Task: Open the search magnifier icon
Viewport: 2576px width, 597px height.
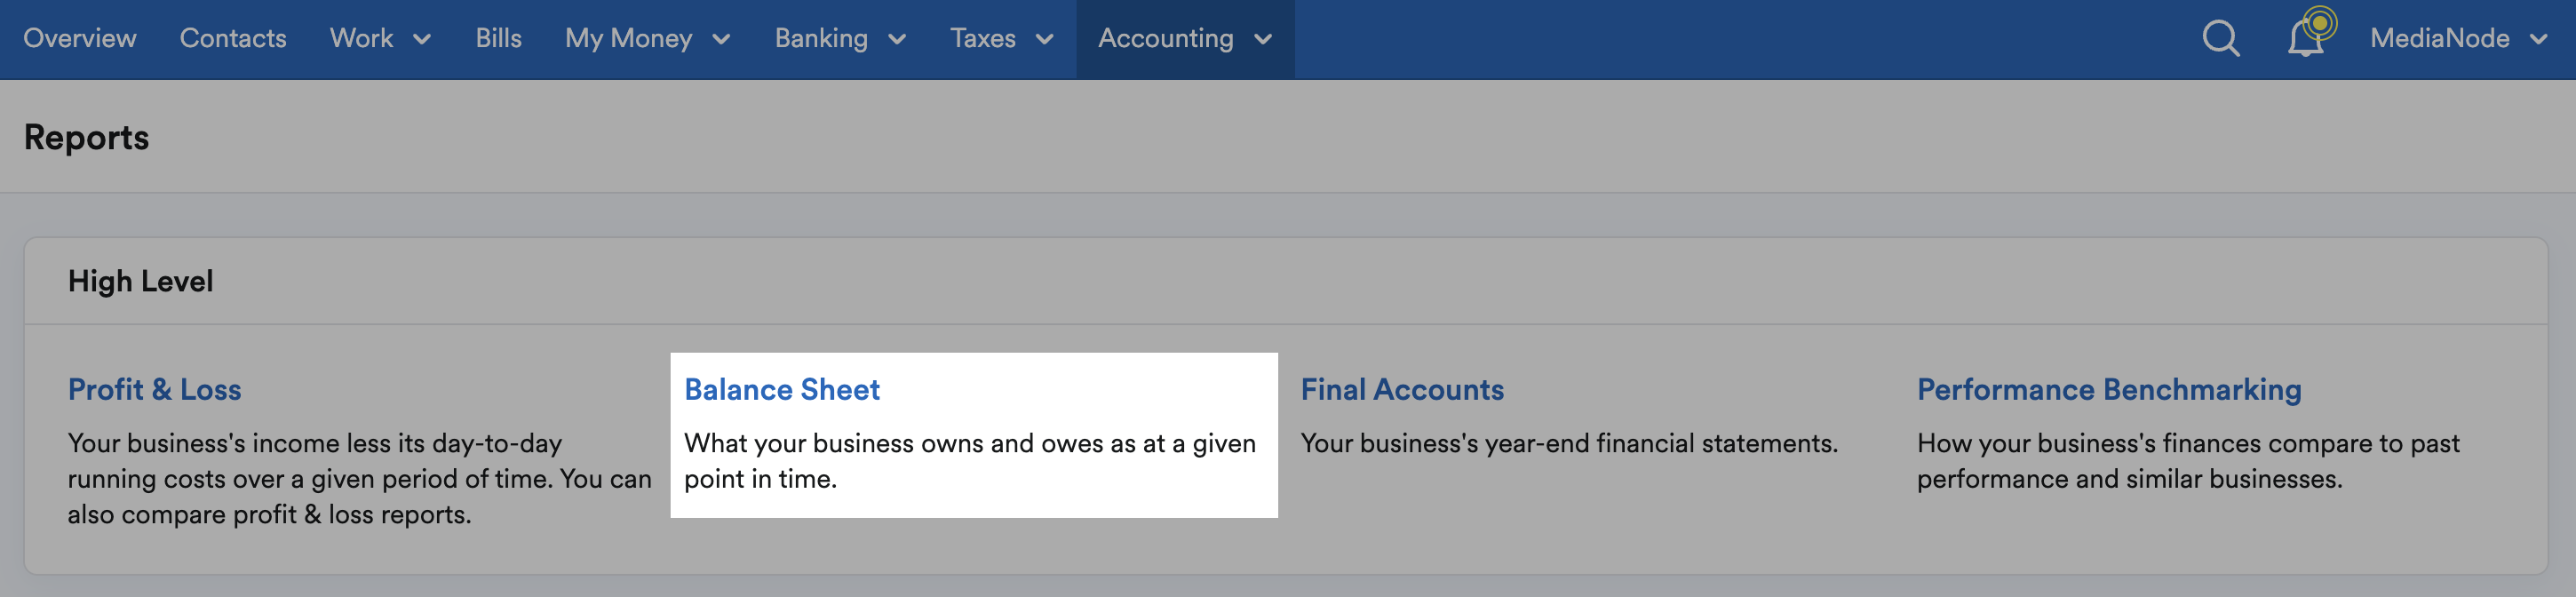Action: point(2221,39)
